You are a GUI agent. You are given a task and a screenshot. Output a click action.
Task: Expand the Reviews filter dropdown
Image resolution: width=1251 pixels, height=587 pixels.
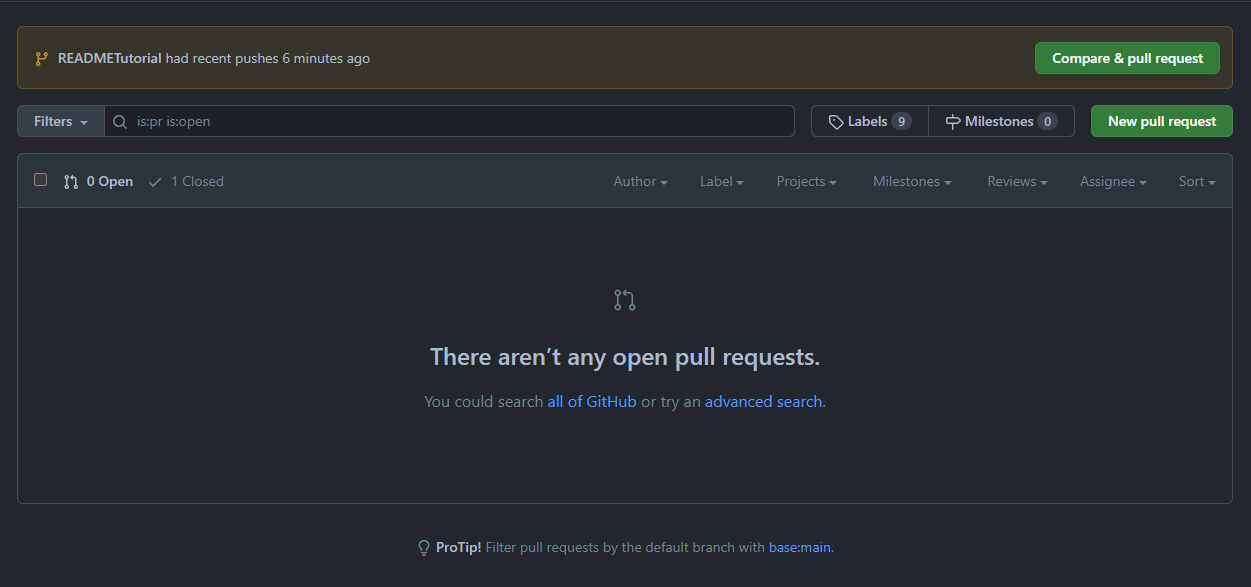[x=1016, y=181]
